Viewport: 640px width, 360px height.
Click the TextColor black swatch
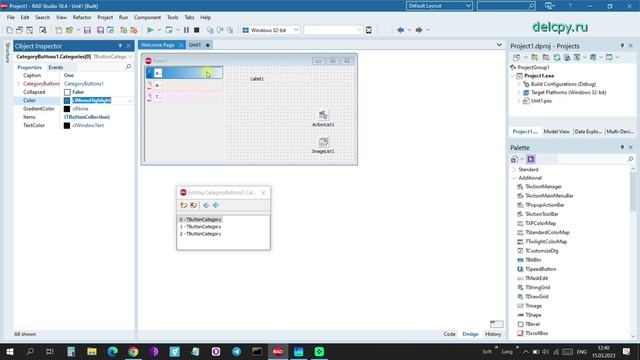point(67,126)
